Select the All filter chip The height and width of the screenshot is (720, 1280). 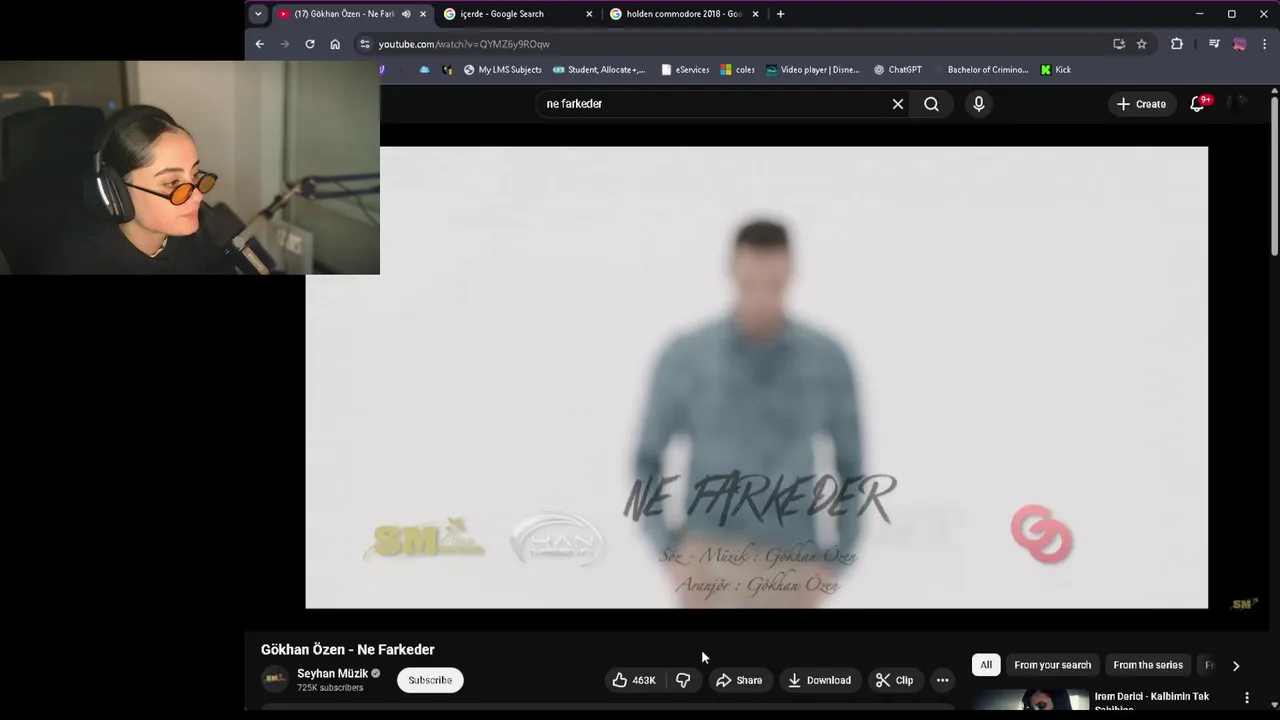pyautogui.click(x=986, y=665)
